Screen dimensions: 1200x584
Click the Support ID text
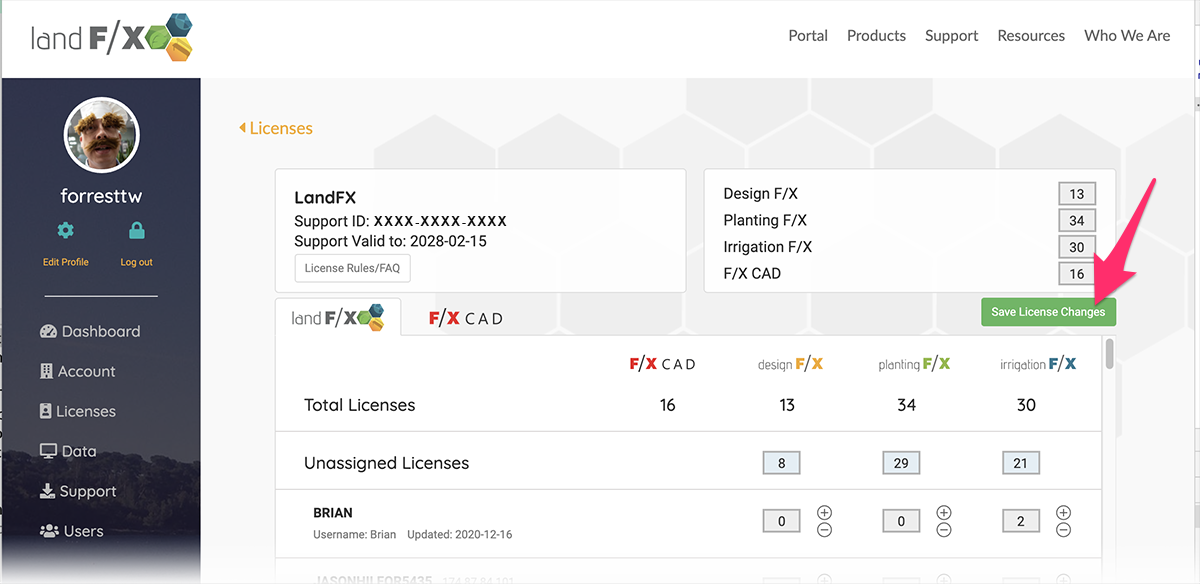400,221
